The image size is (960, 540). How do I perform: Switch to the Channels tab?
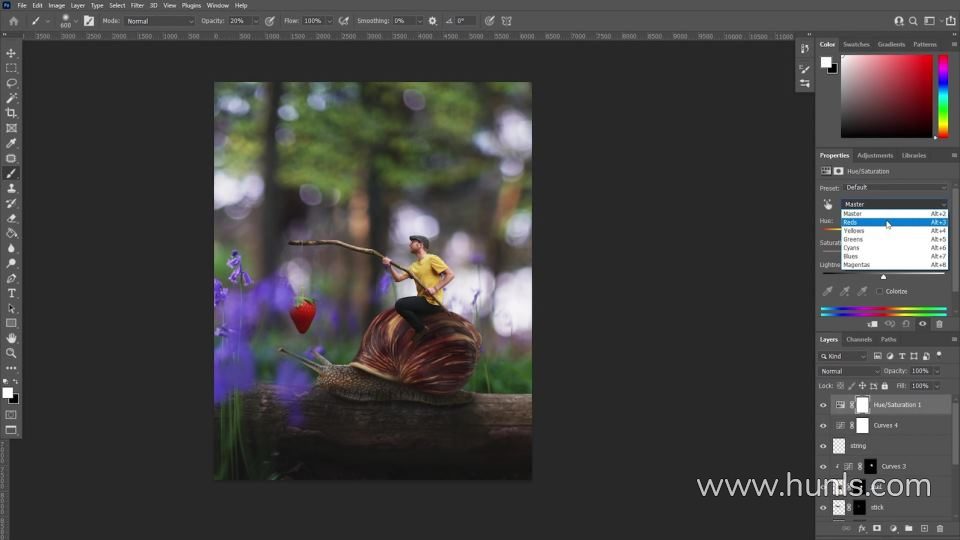pos(859,339)
